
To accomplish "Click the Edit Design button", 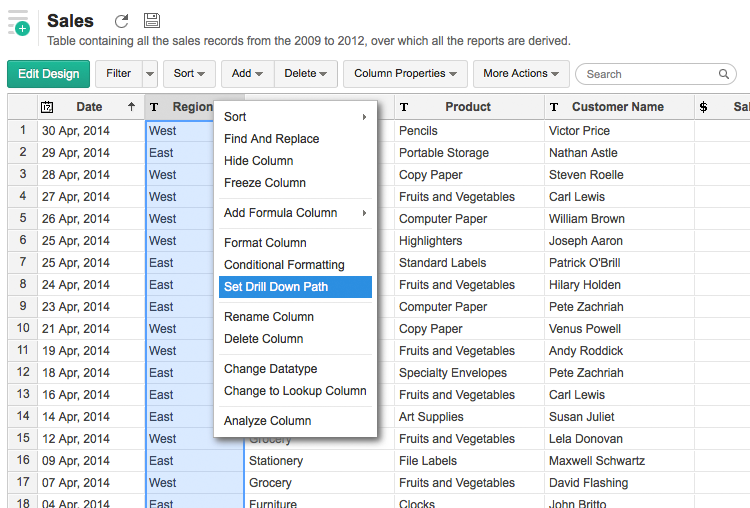I will click(x=48, y=74).
